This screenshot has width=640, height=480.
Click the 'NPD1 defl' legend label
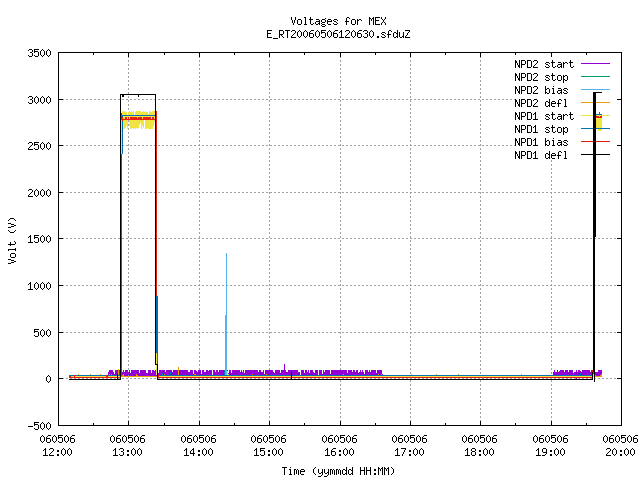click(x=541, y=155)
